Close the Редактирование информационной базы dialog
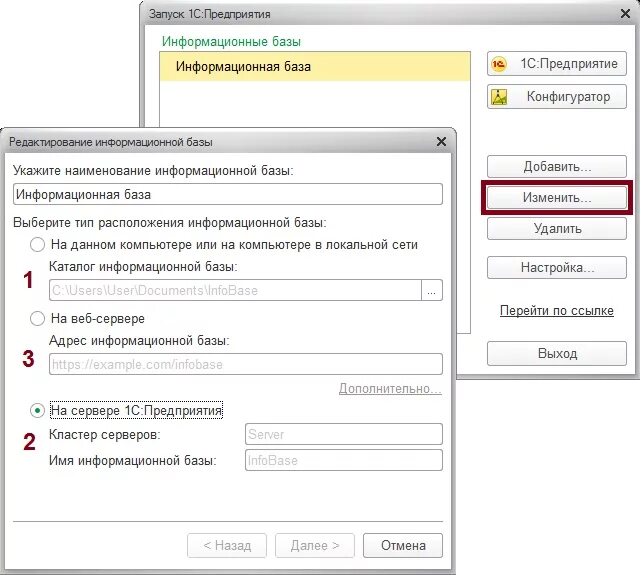The width and height of the screenshot is (641, 575). [x=441, y=142]
